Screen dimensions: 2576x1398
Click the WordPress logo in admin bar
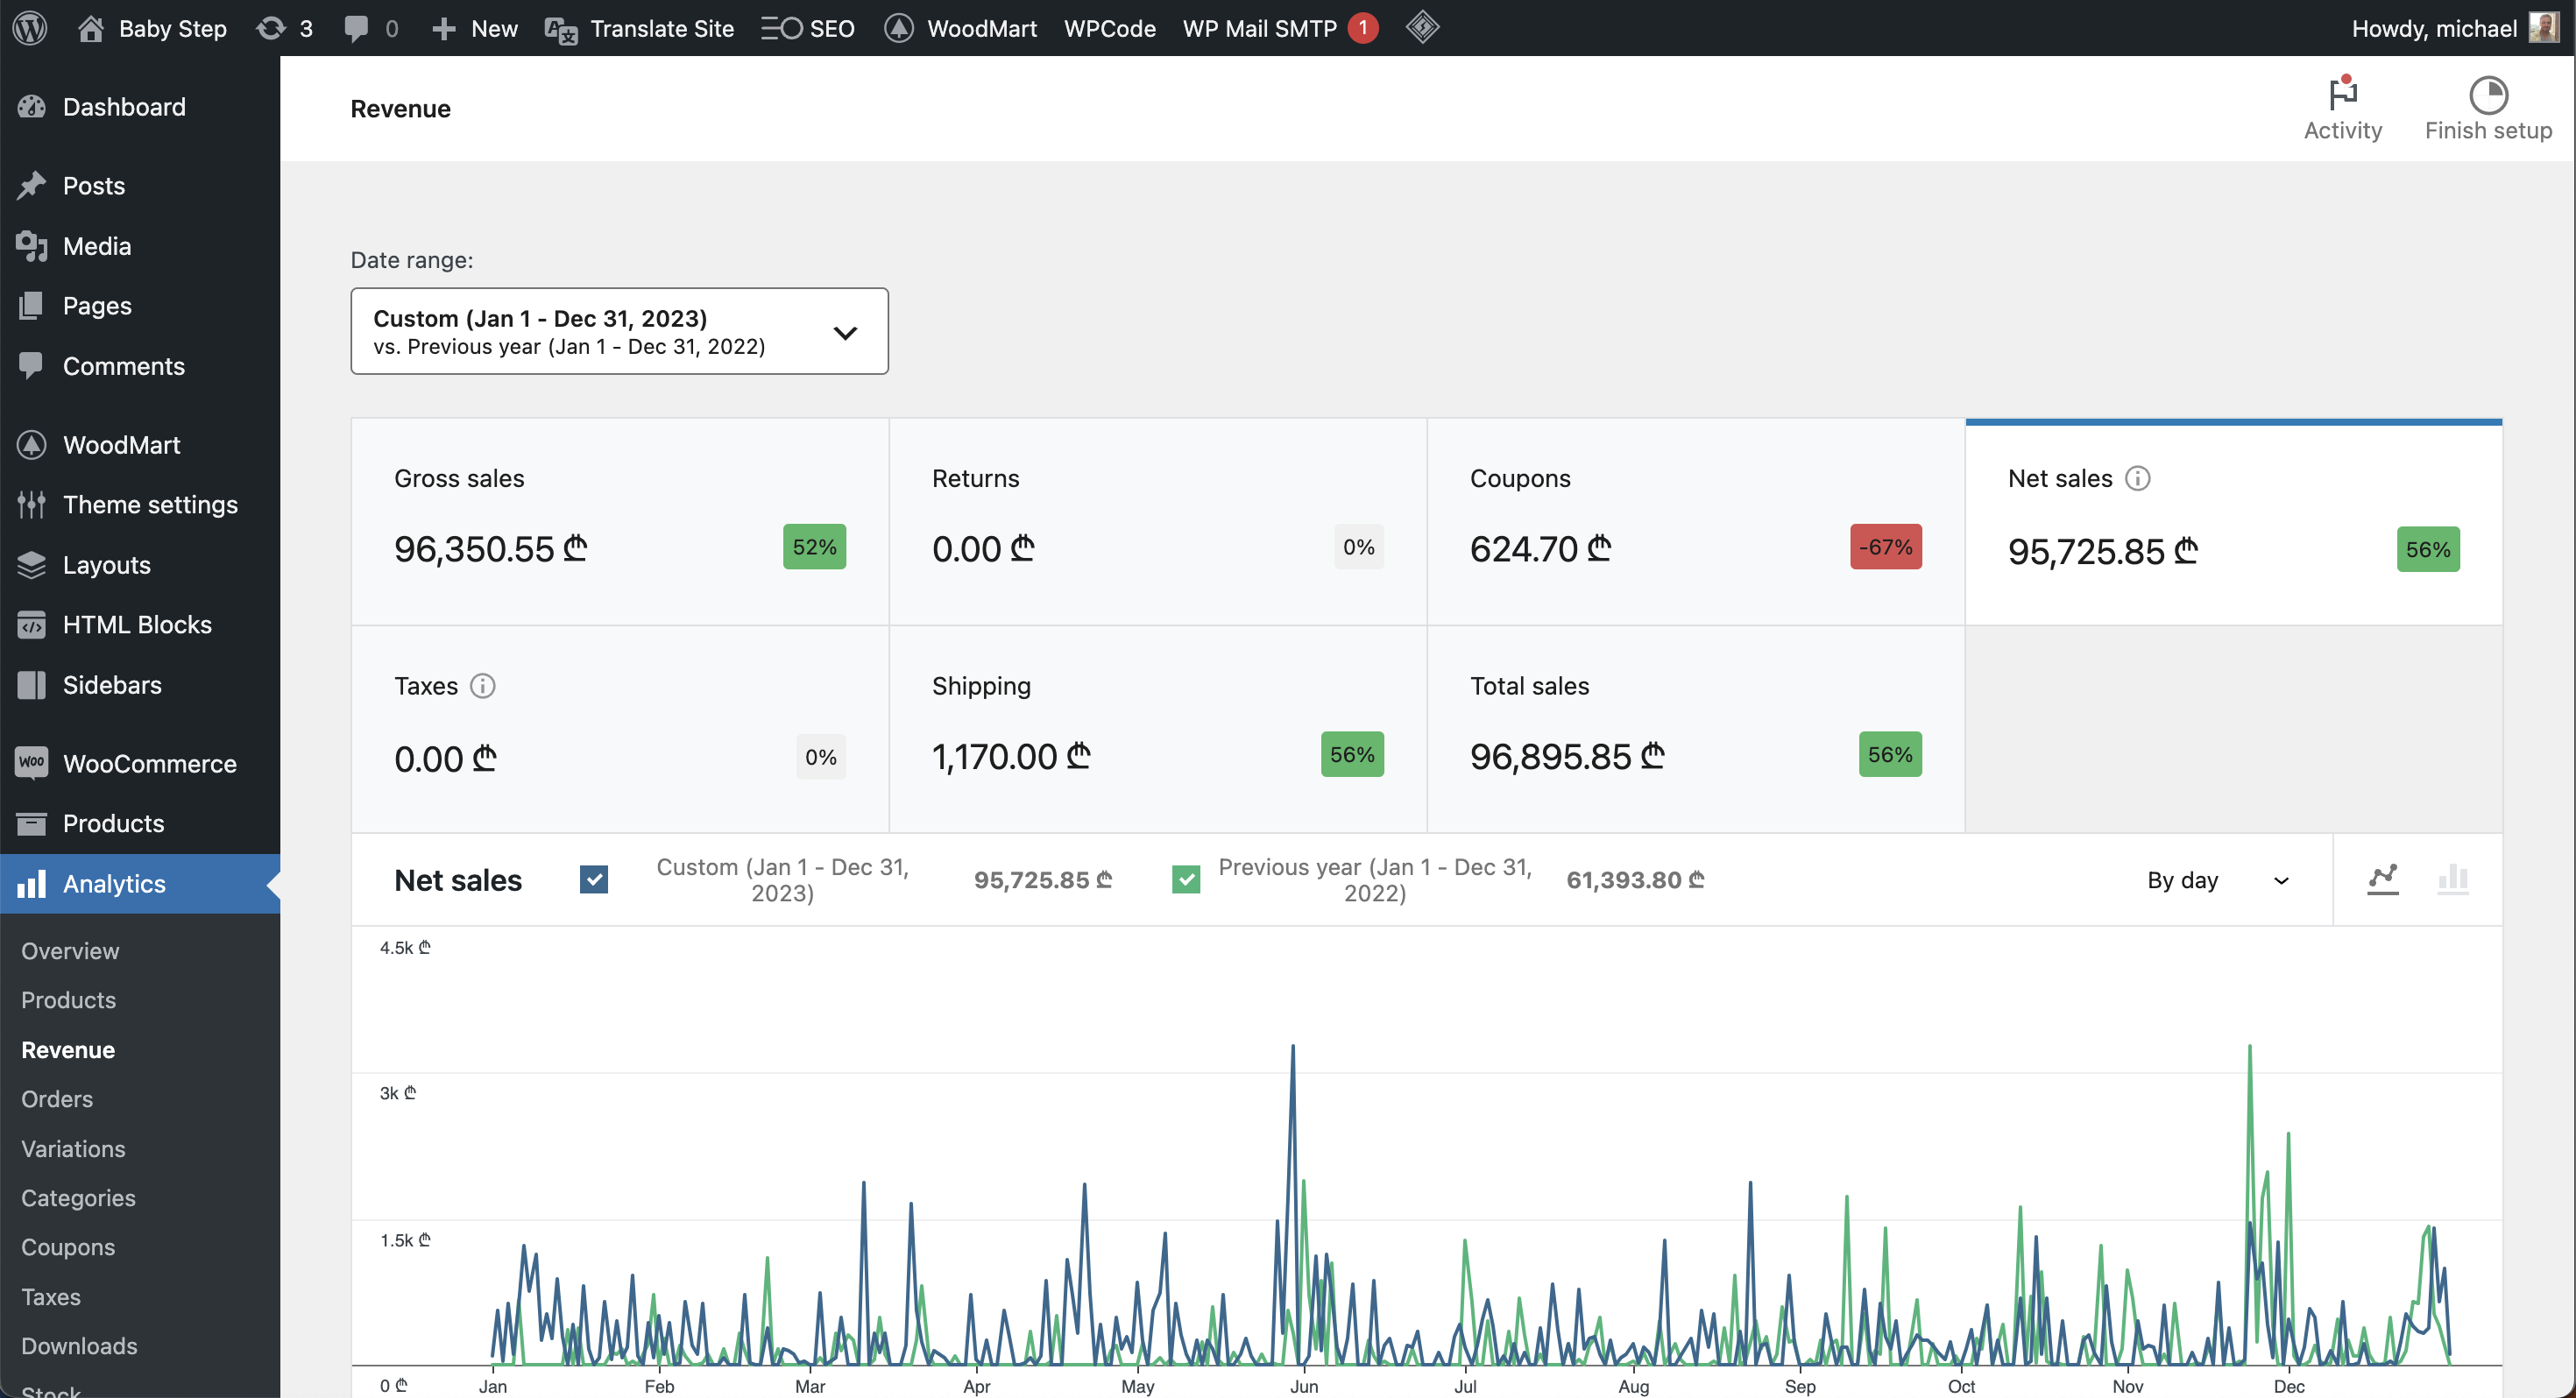click(x=30, y=28)
